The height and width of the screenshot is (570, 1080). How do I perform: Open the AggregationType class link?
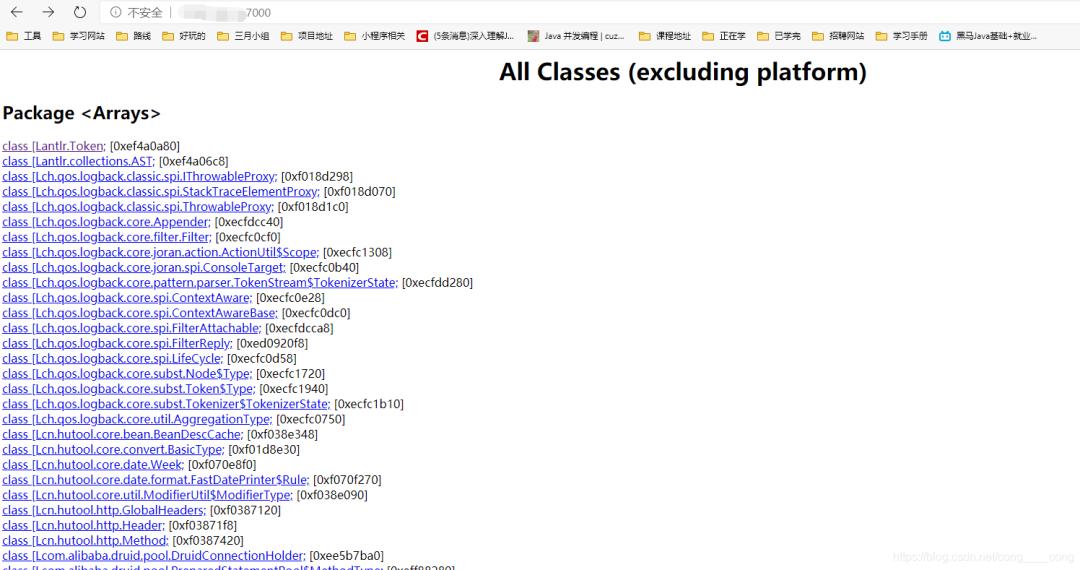(x=137, y=419)
